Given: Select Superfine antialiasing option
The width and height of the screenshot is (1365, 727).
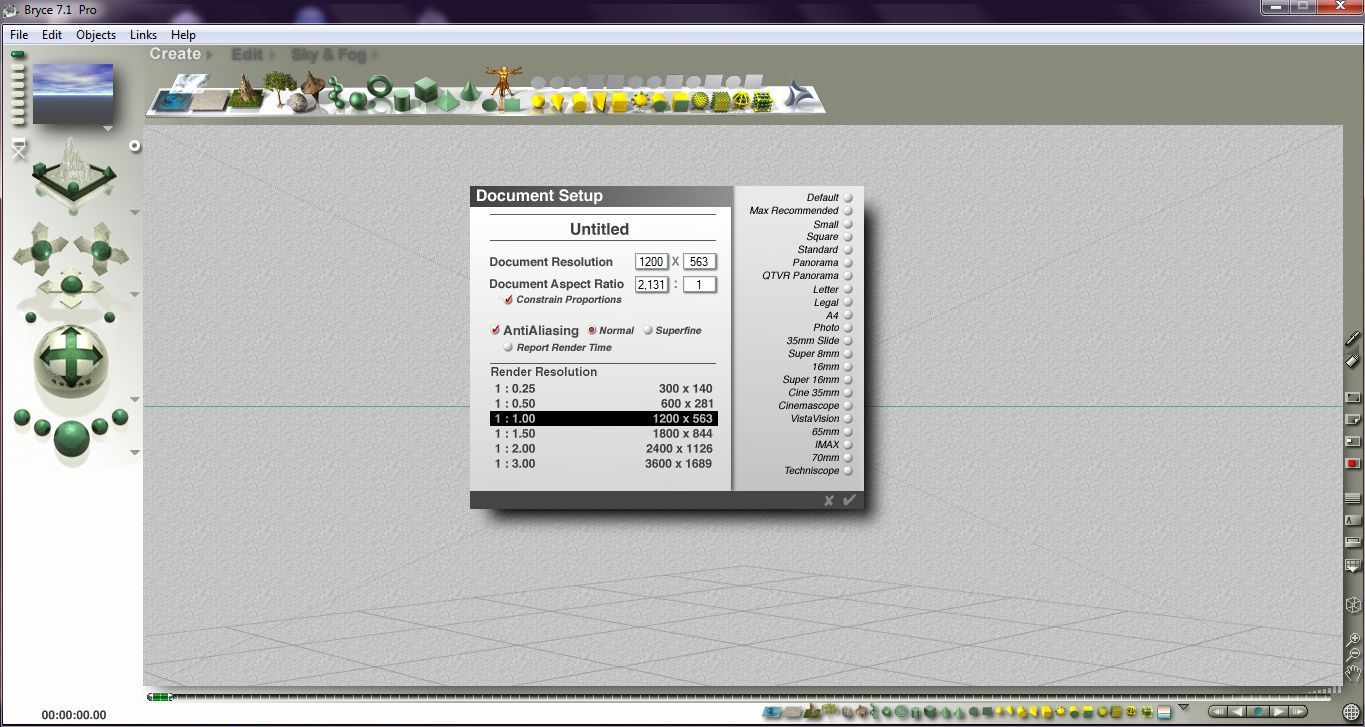Looking at the screenshot, I should [648, 330].
